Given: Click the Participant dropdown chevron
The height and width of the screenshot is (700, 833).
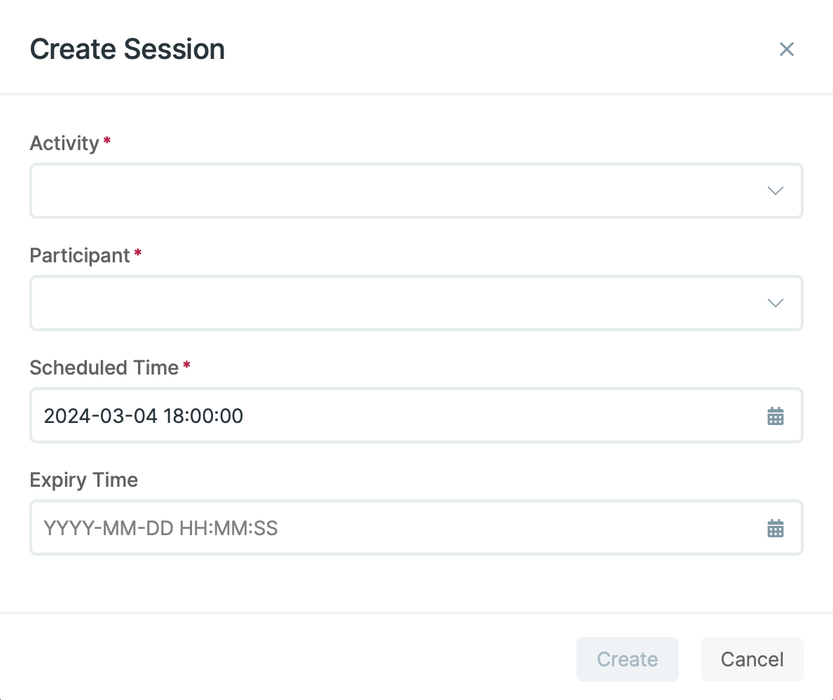Looking at the screenshot, I should coord(775,302).
